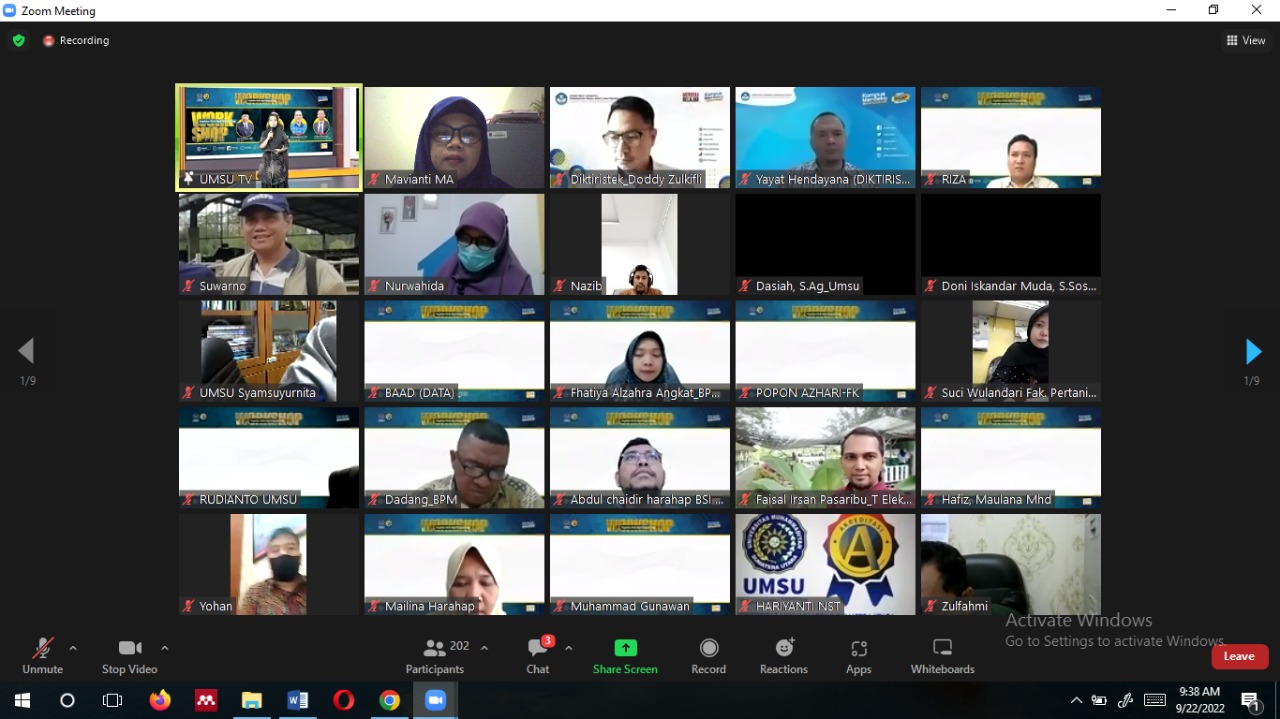The width and height of the screenshot is (1280, 719).
Task: Select the UMSU TV video tile
Action: pos(269,137)
